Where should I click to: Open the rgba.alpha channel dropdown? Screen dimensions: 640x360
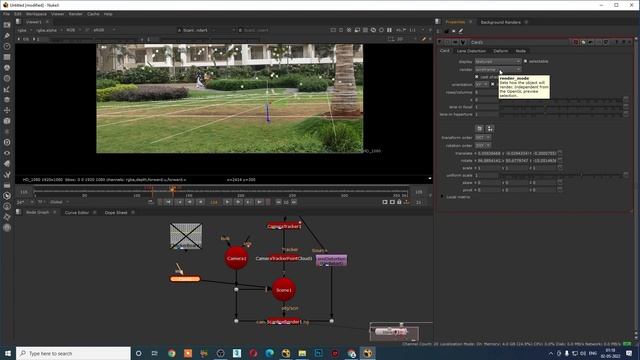(49, 30)
